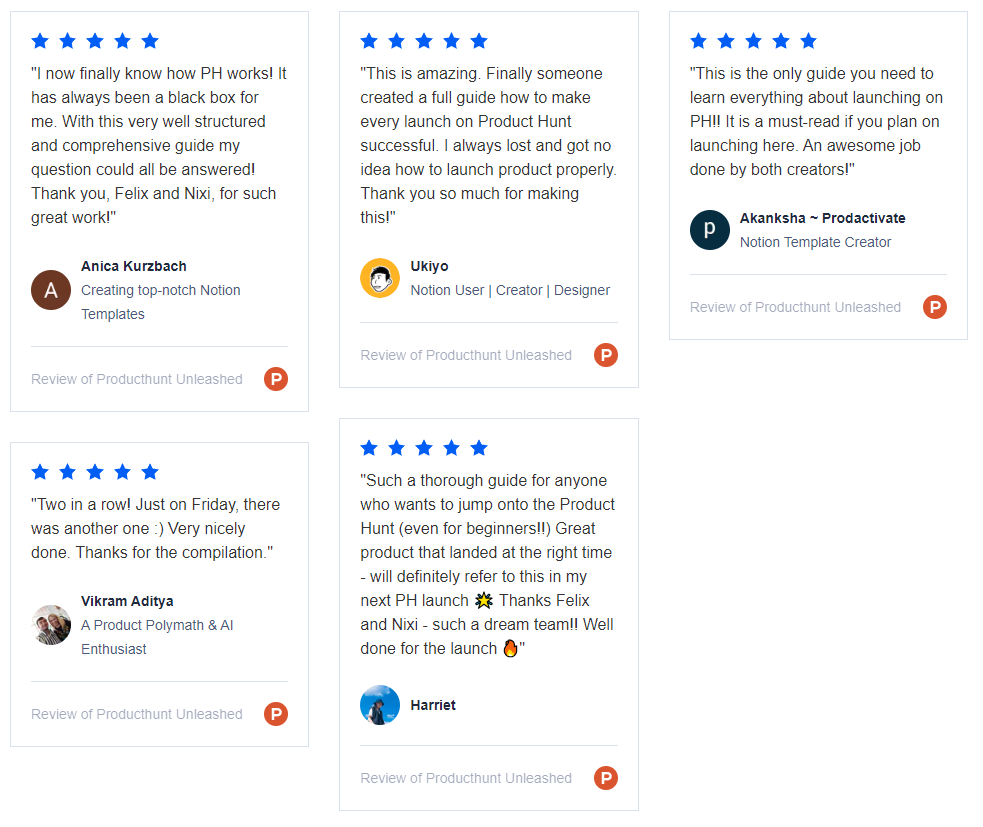Image resolution: width=983 pixels, height=827 pixels.
Task: Open 'Review of Producthunt Unleashed' link under Harriet
Action: click(466, 778)
